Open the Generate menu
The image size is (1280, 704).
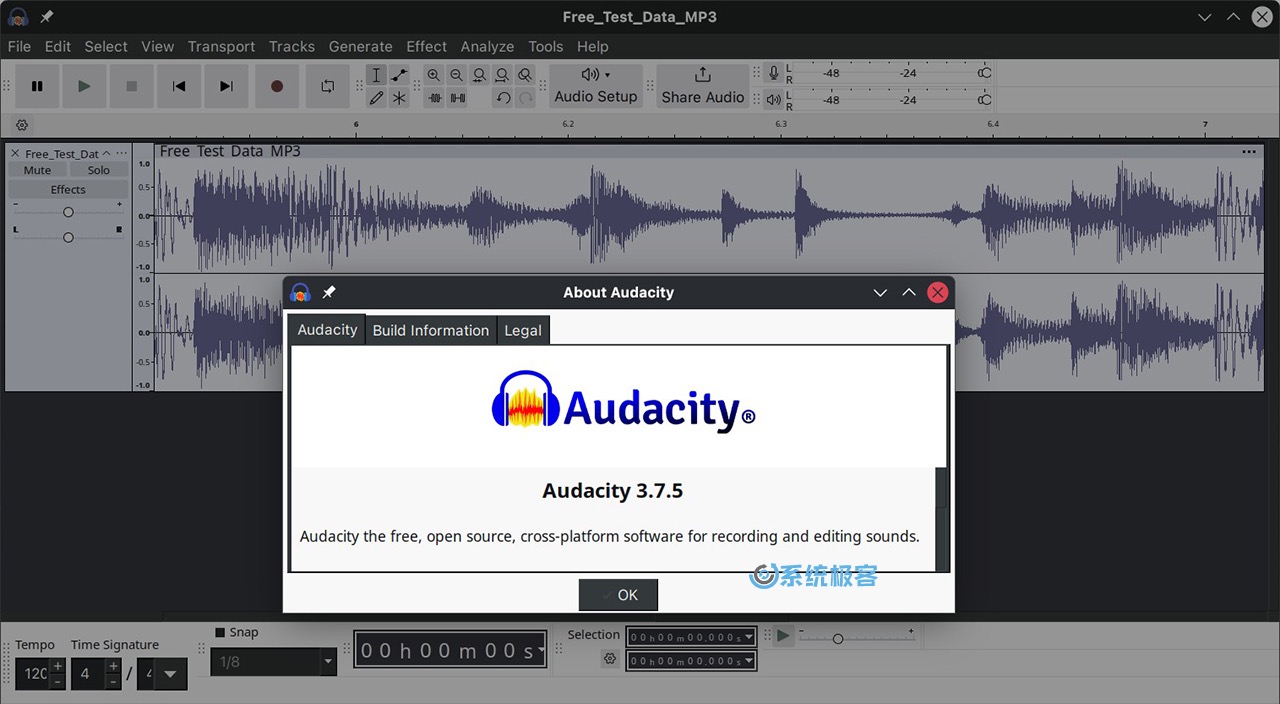click(361, 46)
